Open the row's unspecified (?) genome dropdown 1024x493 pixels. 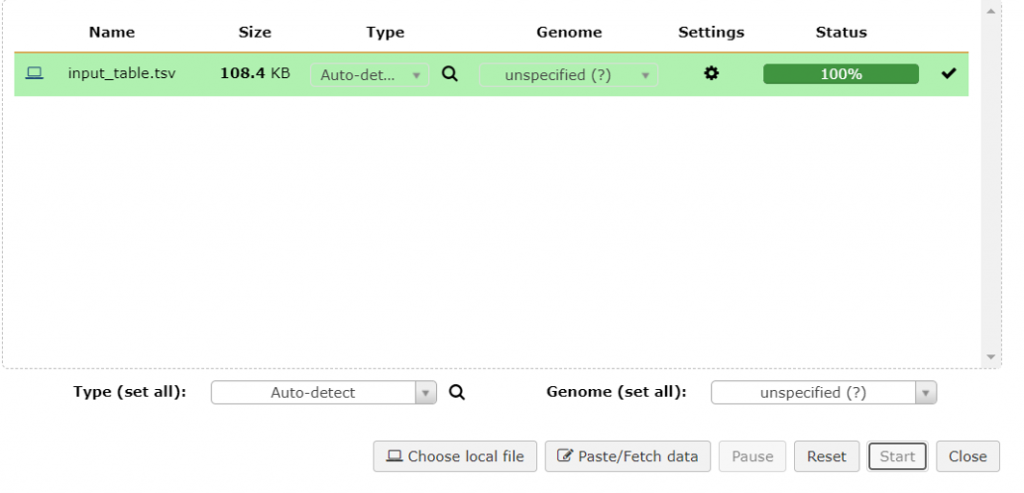tap(568, 75)
